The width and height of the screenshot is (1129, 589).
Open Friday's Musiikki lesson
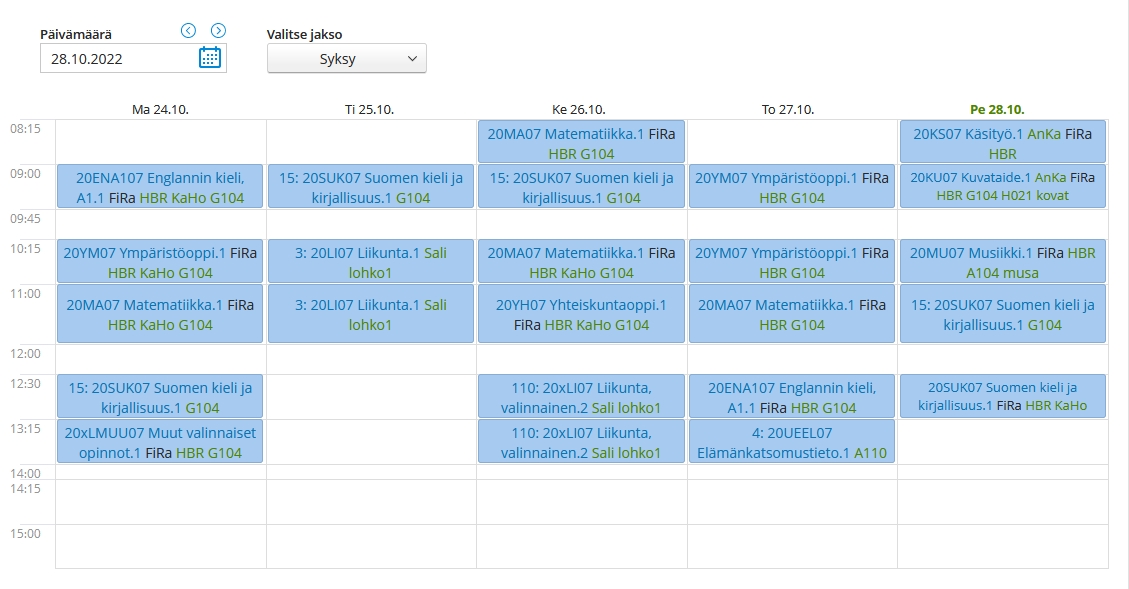[1002, 262]
